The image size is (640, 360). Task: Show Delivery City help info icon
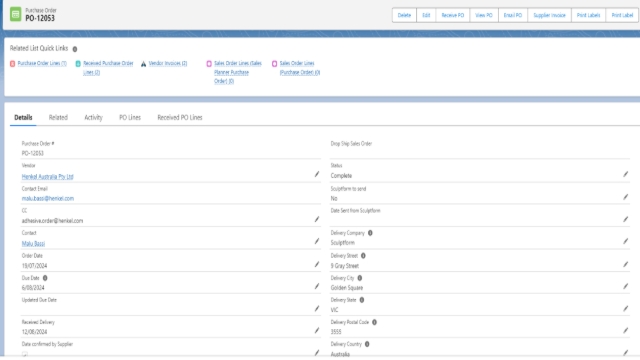(x=360, y=278)
